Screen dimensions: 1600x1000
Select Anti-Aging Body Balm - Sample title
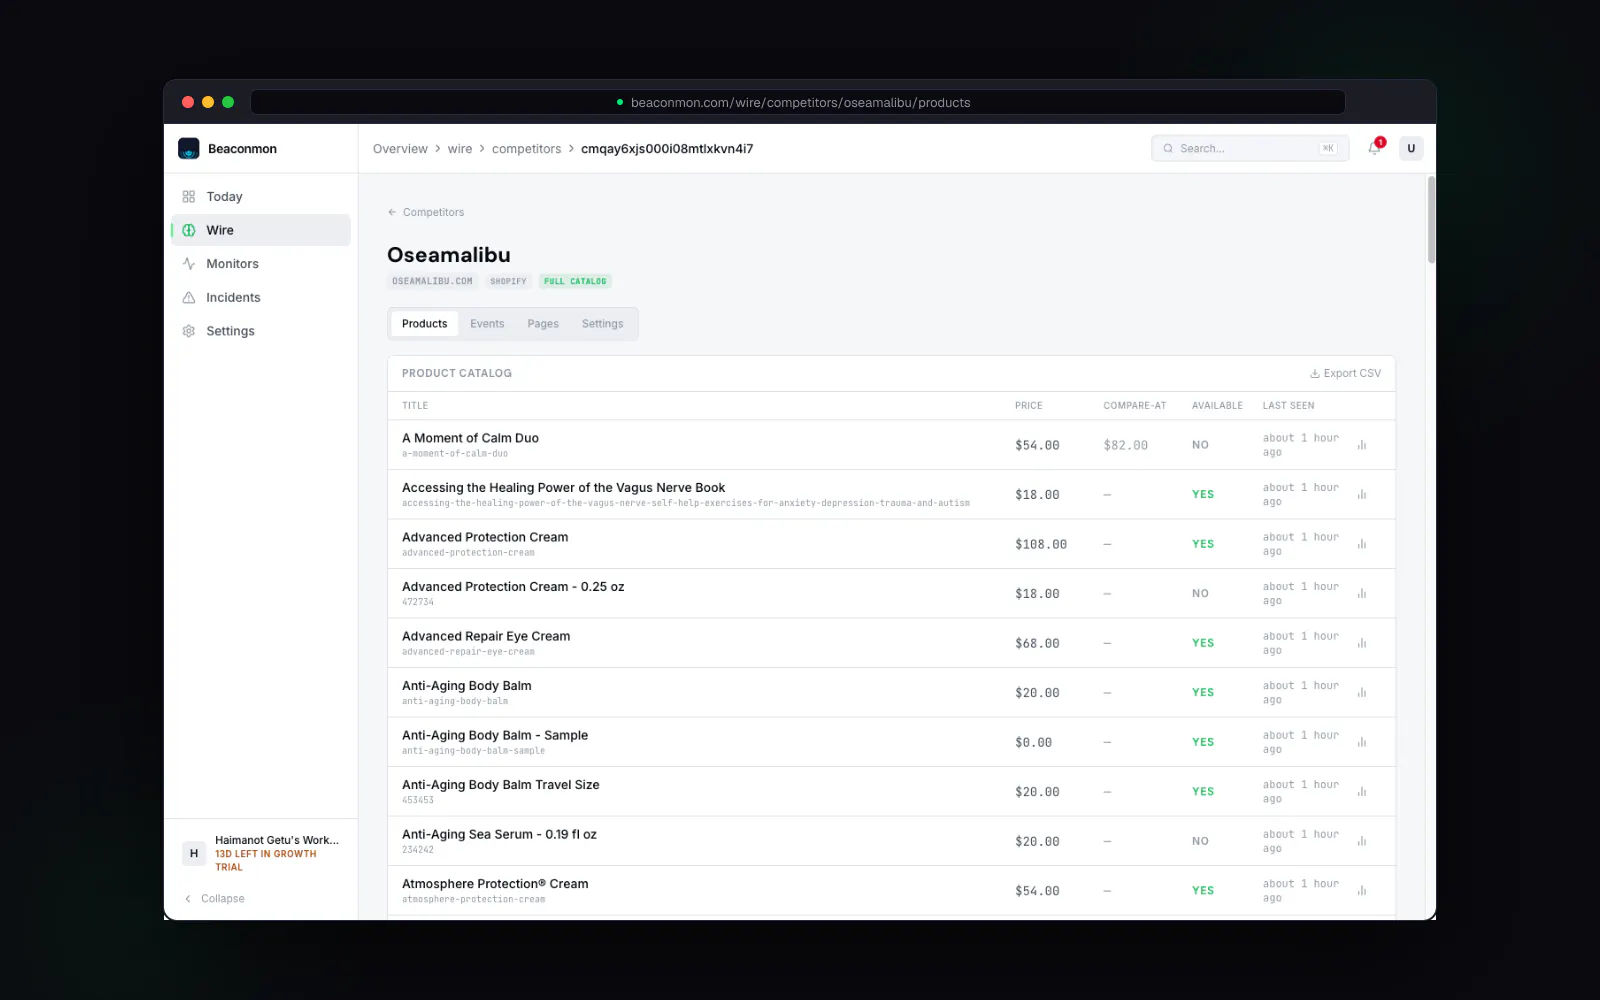495,735
